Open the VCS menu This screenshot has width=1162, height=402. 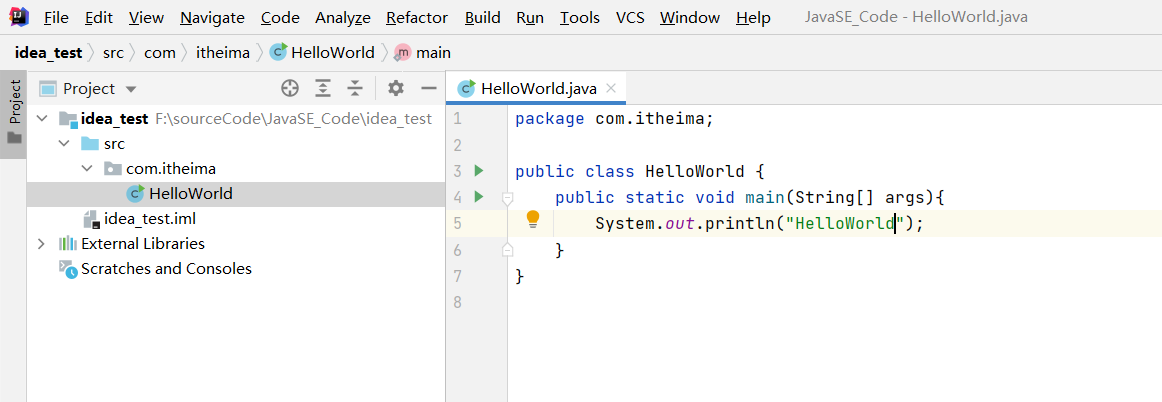coord(630,17)
